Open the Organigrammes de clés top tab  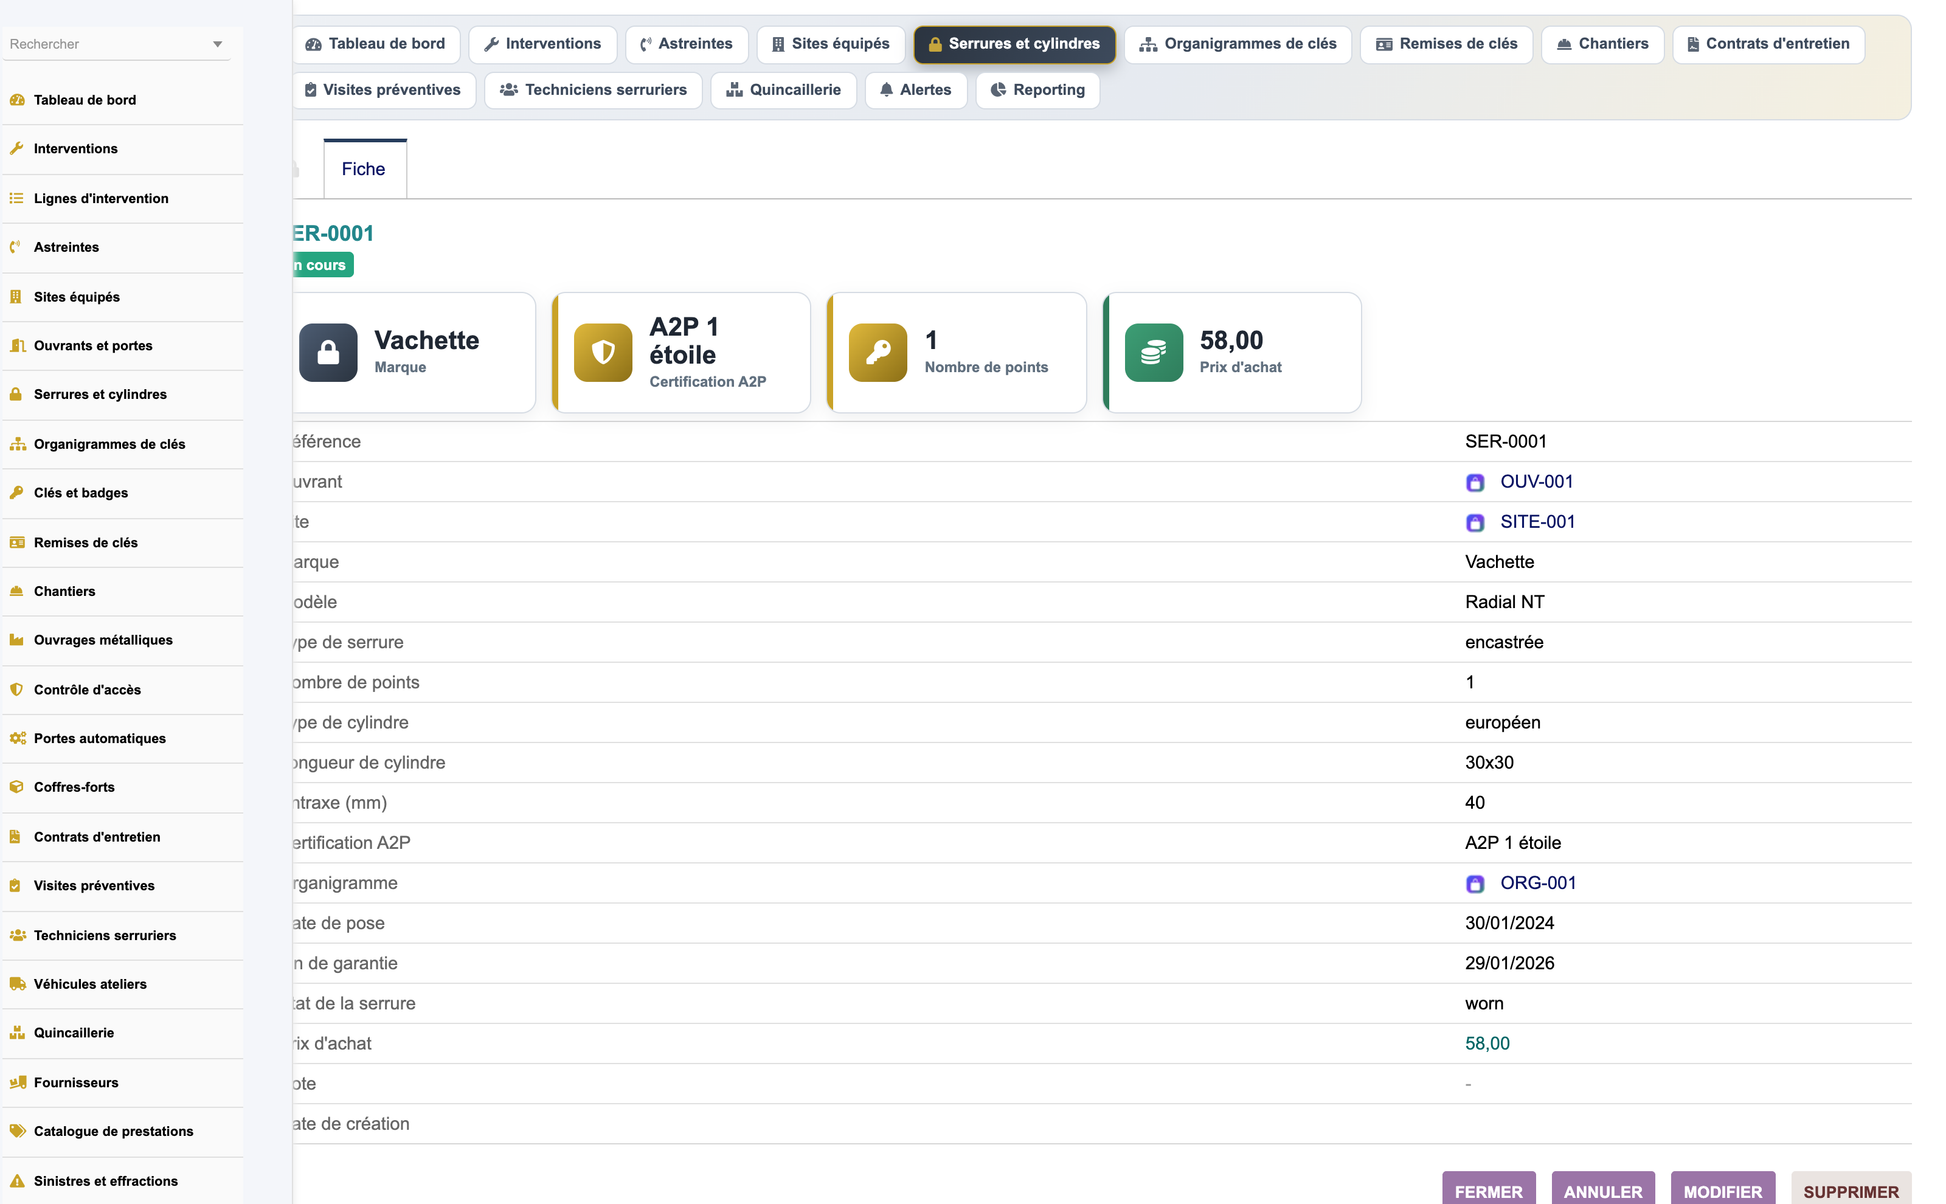tap(1238, 44)
